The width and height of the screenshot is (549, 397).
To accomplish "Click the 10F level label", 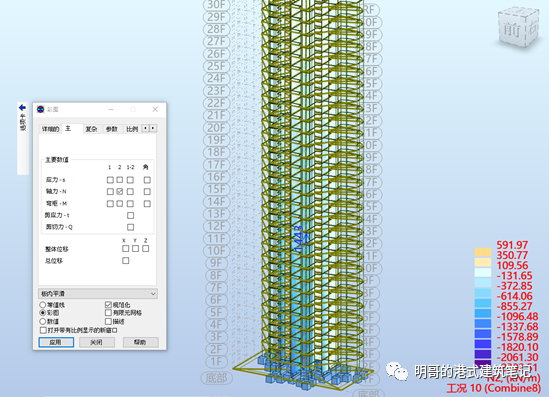I will coord(216,251).
